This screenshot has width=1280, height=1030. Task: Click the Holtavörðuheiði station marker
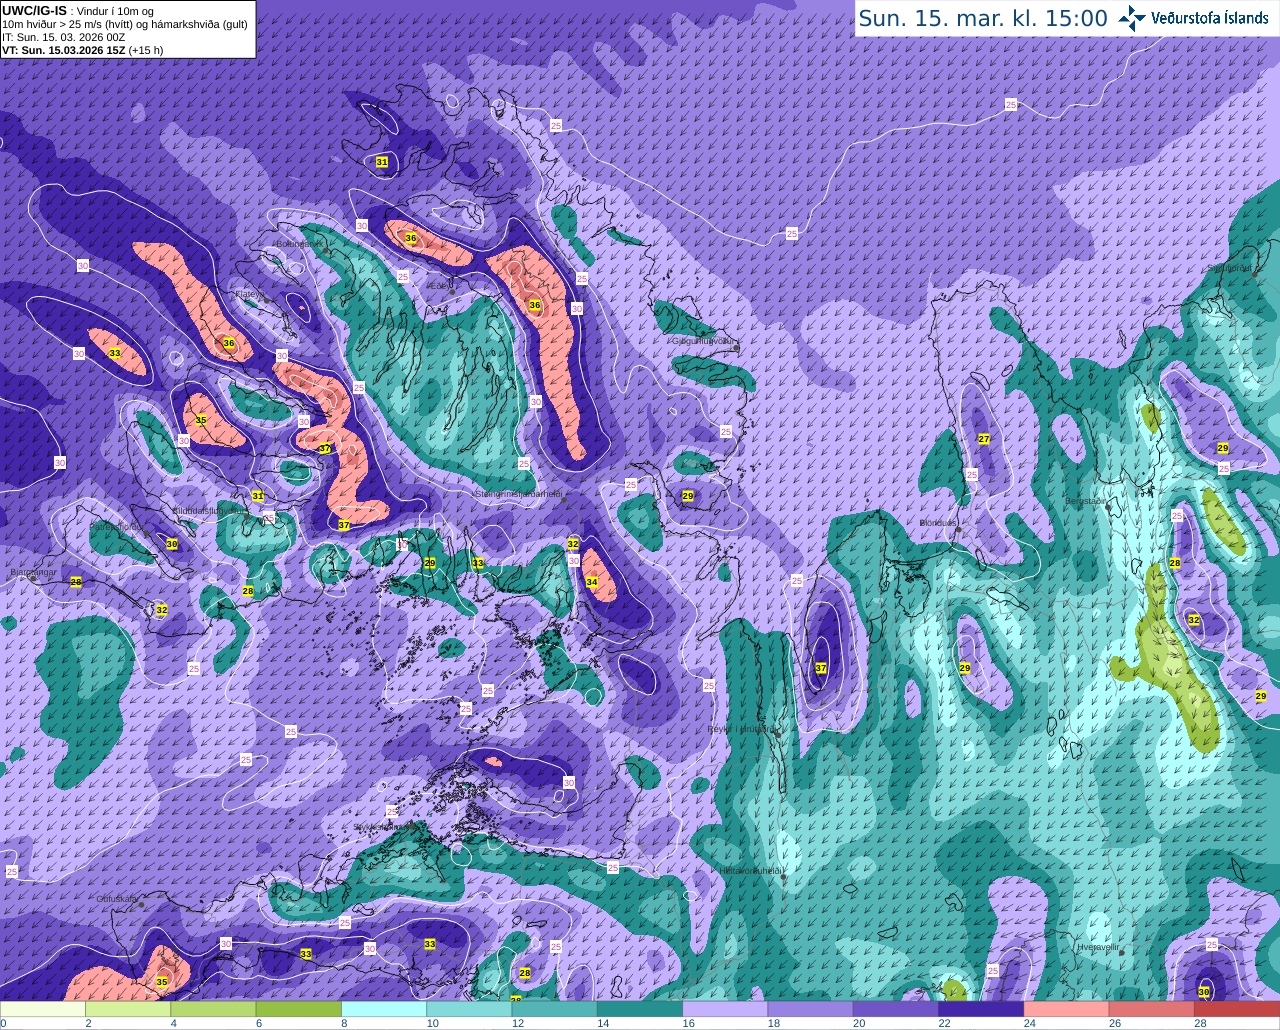tap(783, 876)
